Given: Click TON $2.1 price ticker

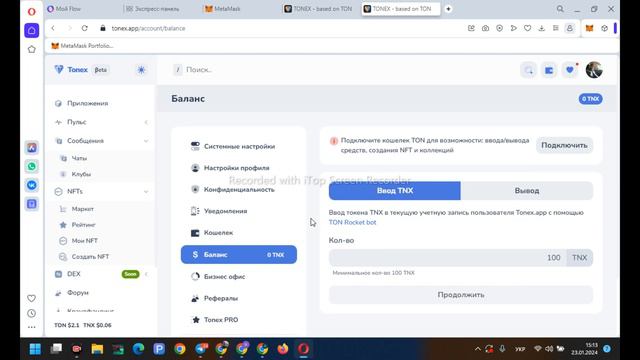Looking at the screenshot, I should coord(67,325).
